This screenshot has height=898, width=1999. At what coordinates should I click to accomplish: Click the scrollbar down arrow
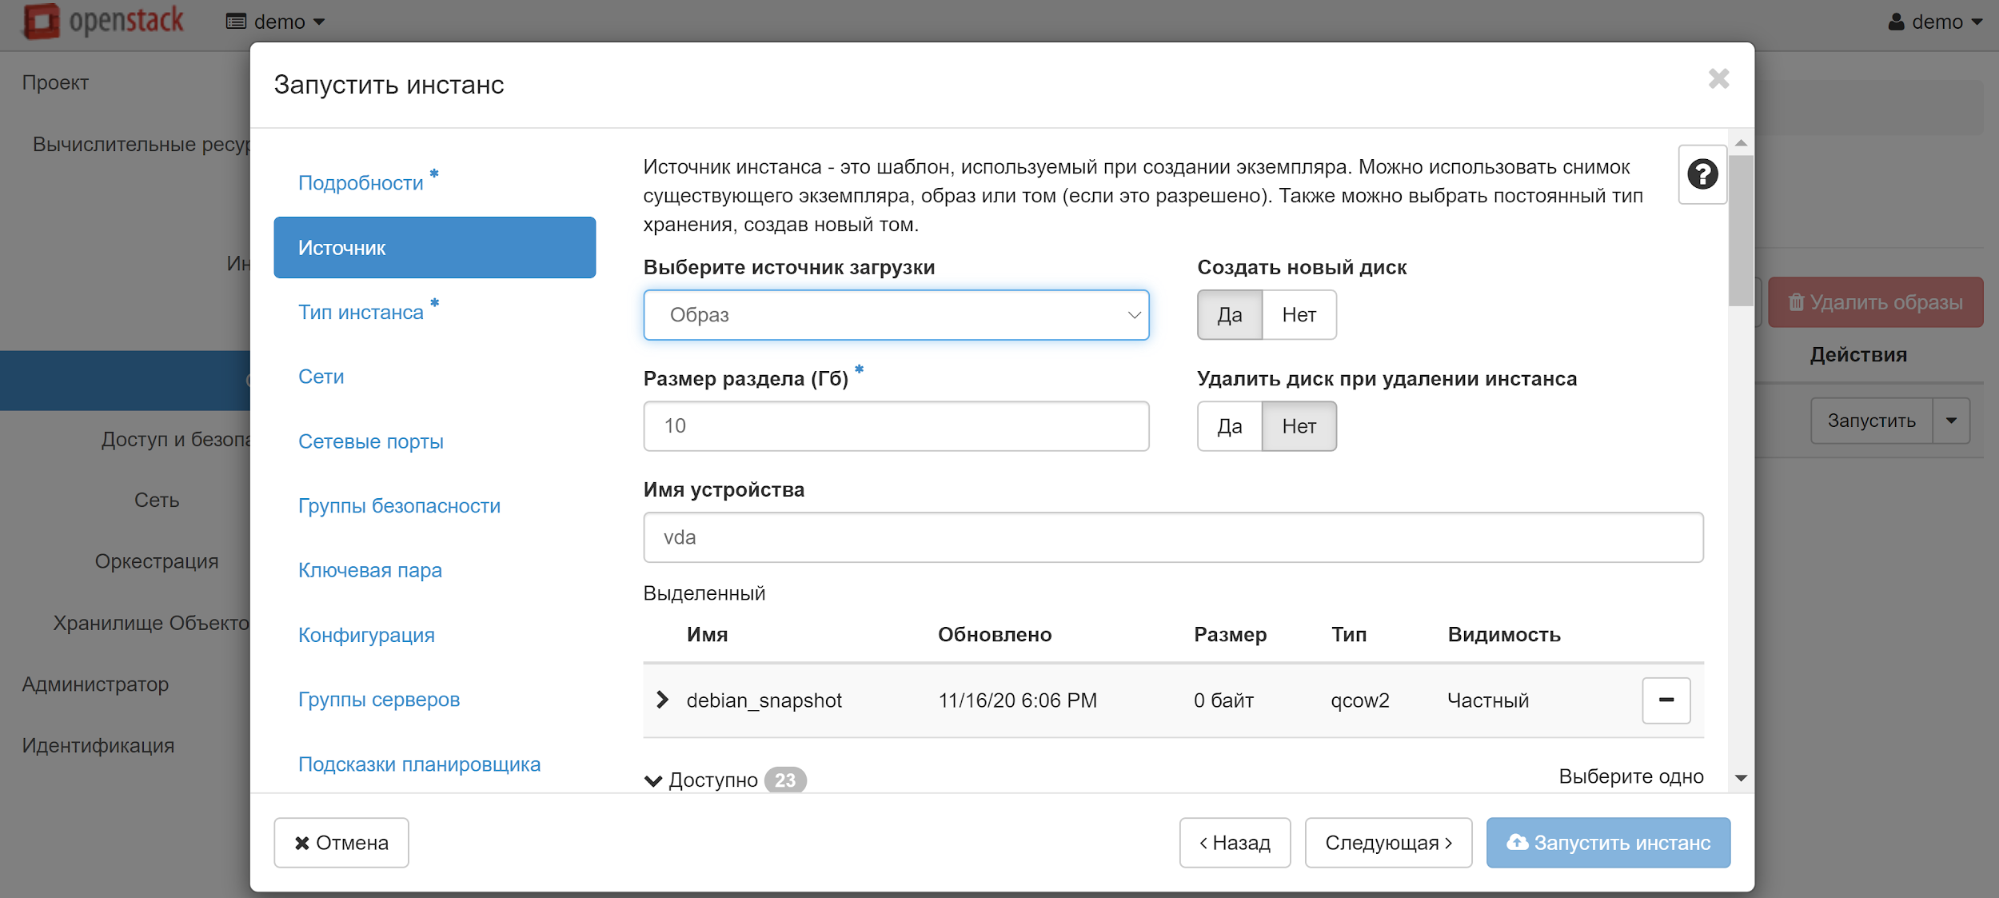pos(1741,778)
